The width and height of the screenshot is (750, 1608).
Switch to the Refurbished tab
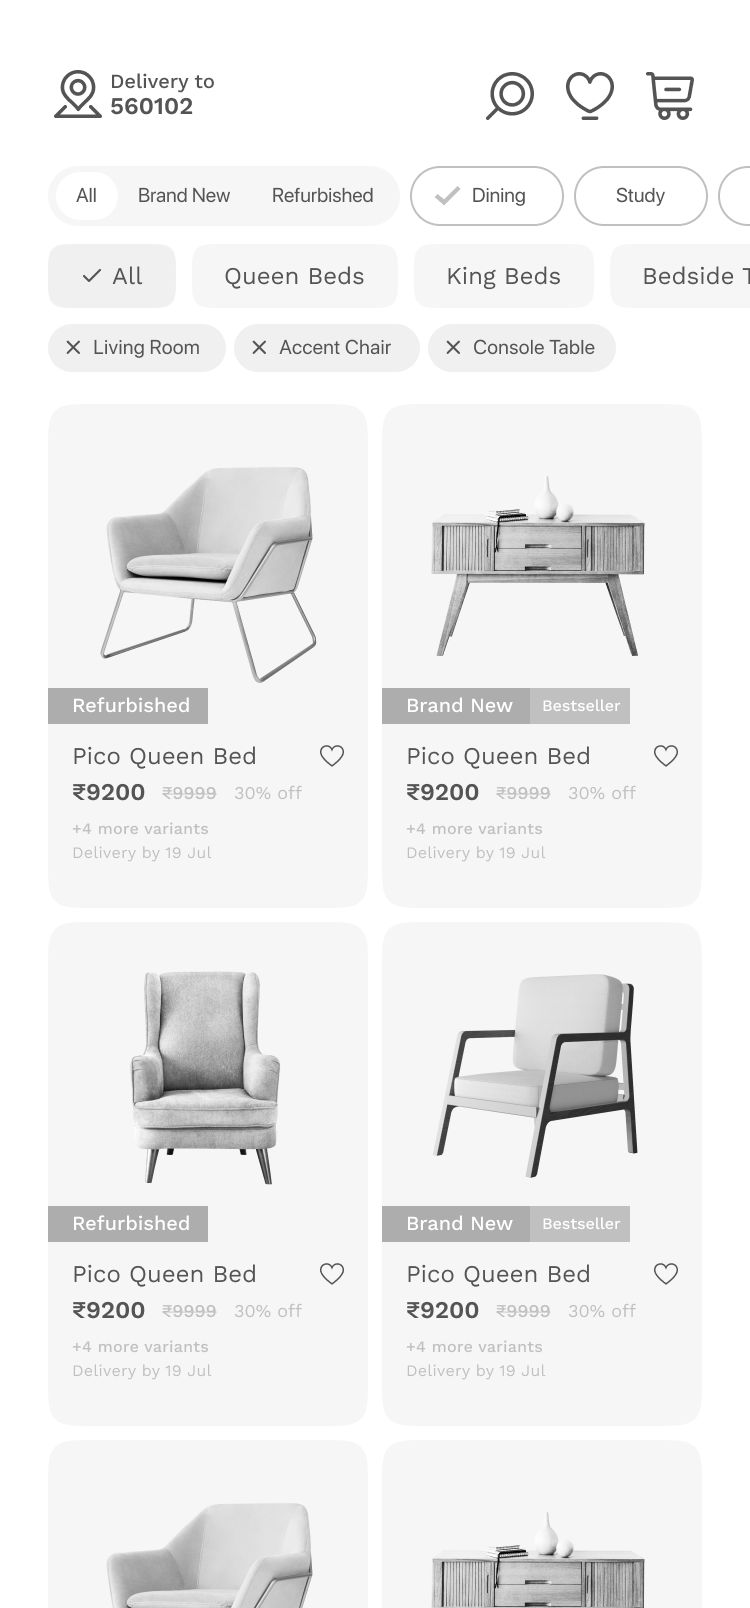click(x=322, y=196)
